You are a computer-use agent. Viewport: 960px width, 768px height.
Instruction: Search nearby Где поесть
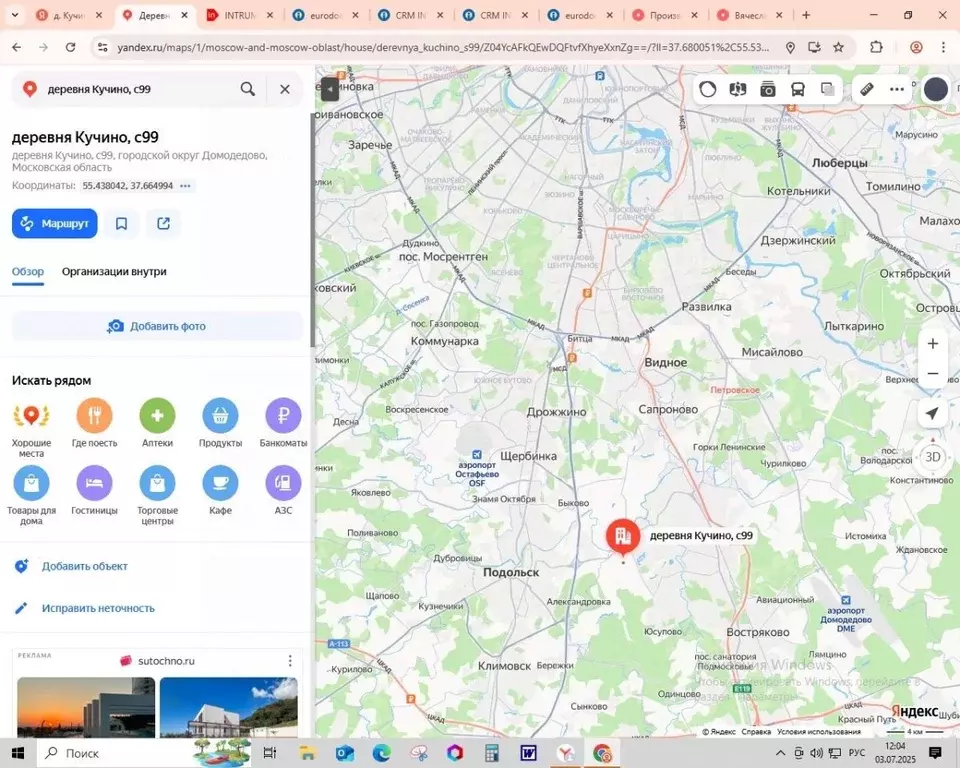tap(94, 423)
